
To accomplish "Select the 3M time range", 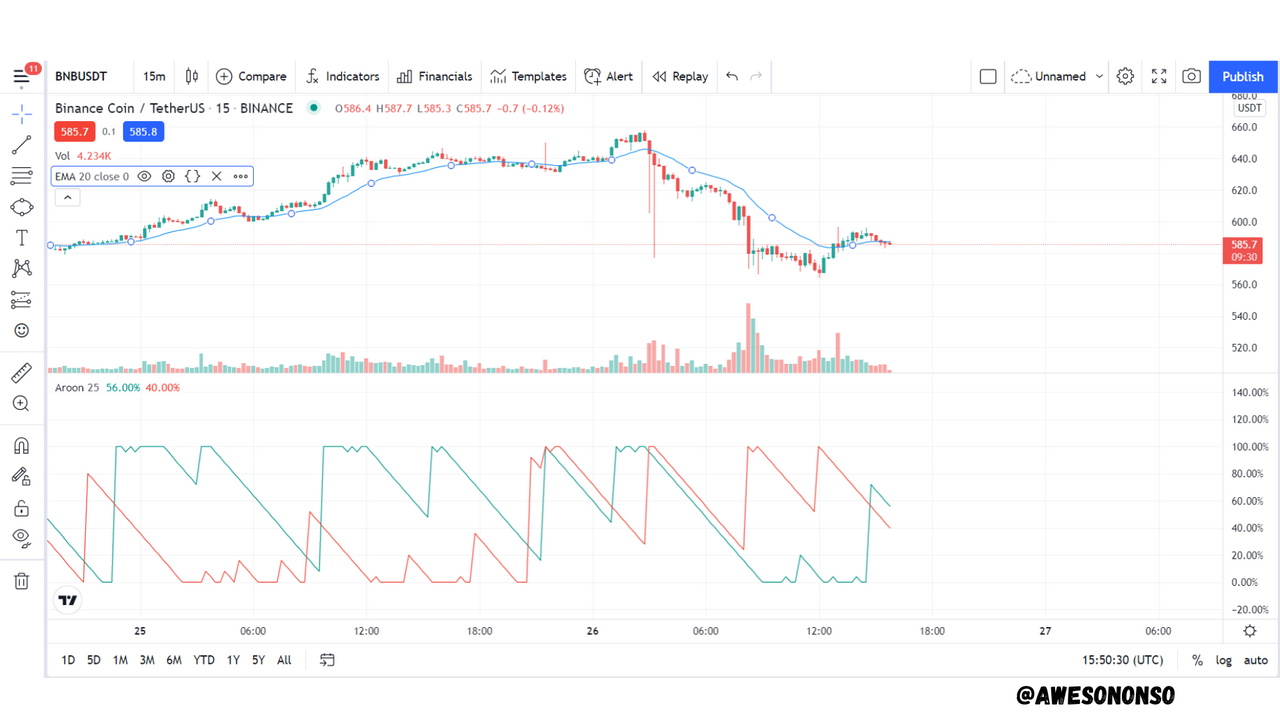I will pos(147,660).
